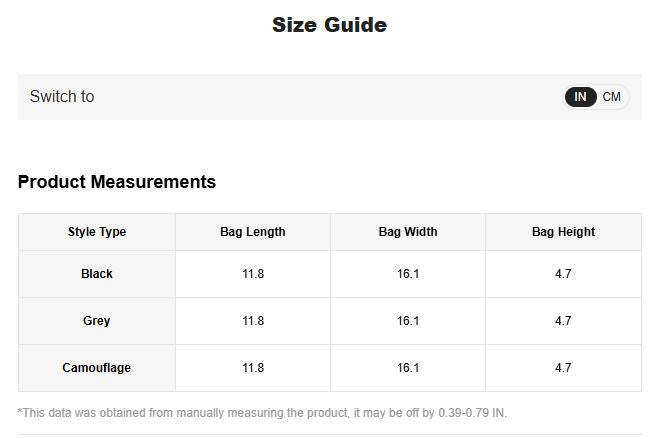Screen dimensions: 662x439
Task: Click the Bag Width value for Black
Action: [408, 274]
